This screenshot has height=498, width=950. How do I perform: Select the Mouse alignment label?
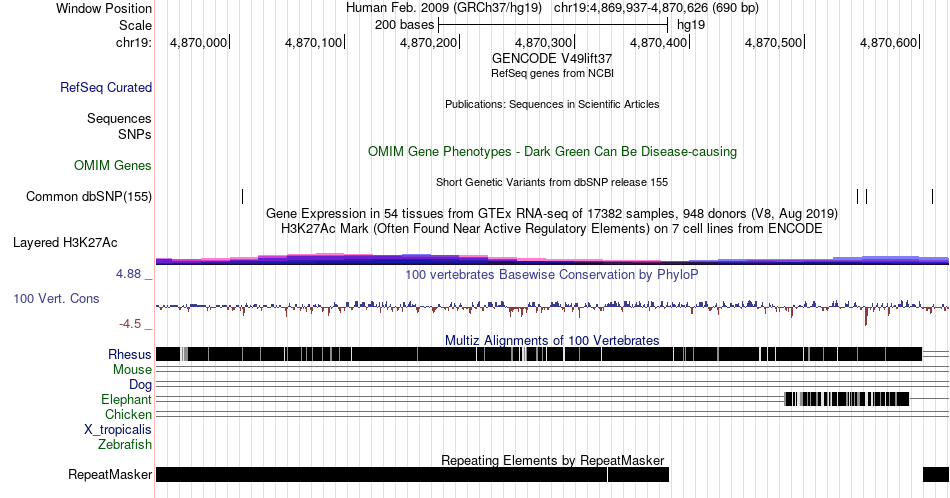[x=132, y=370]
